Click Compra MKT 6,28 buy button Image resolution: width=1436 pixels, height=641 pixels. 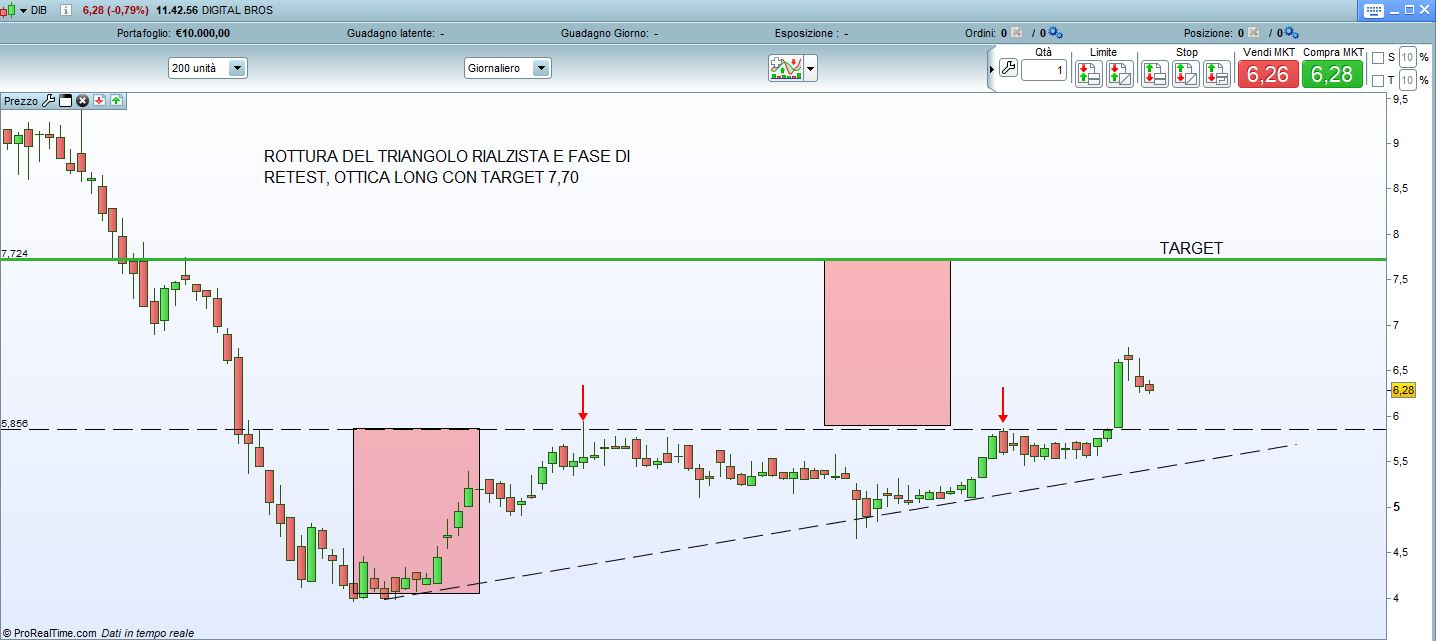coord(1332,74)
